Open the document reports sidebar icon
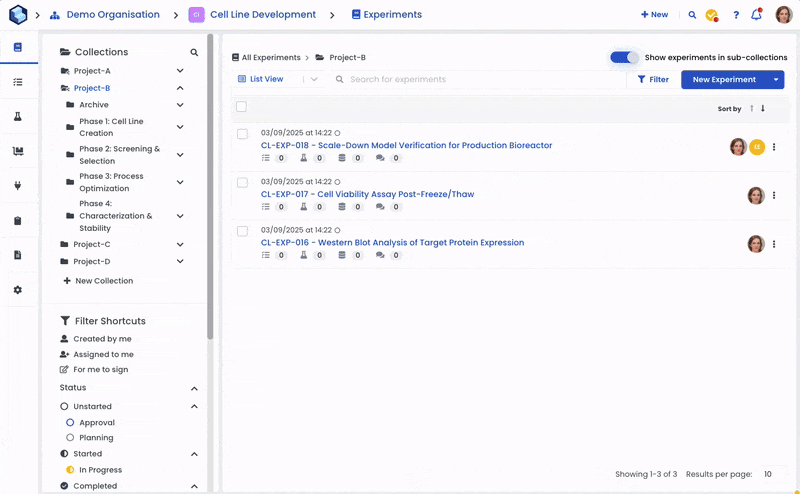Viewport: 800px width, 494px height. coord(18,255)
